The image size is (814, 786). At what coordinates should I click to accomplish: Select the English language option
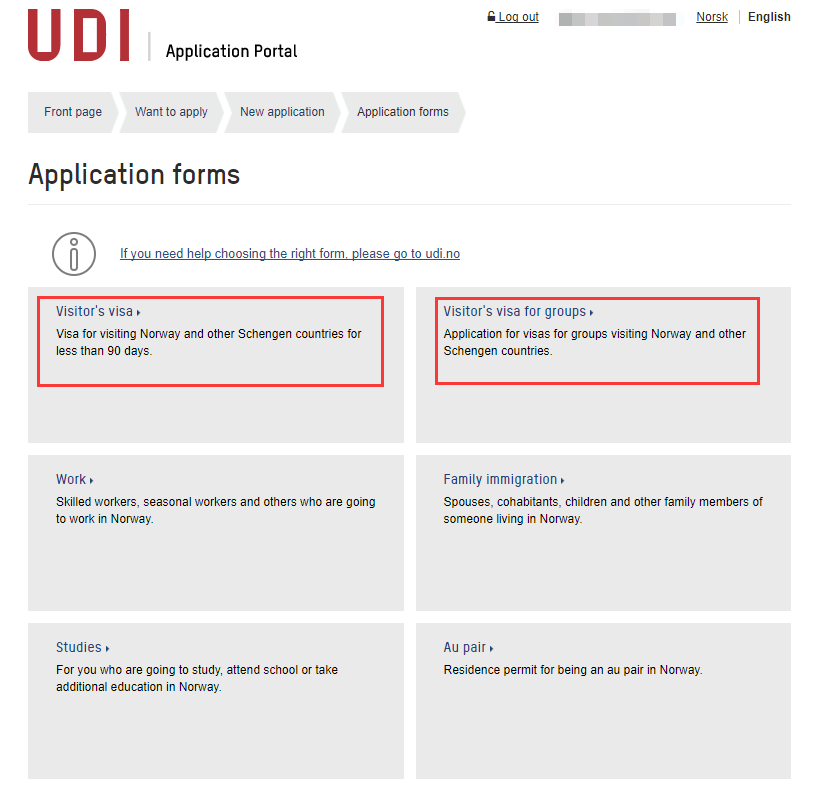769,17
